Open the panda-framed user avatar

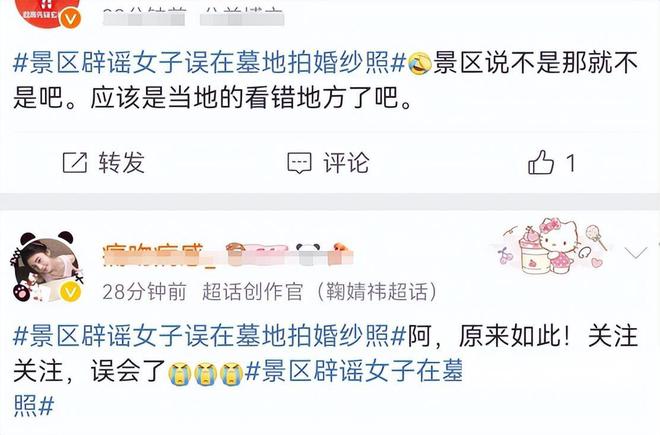point(46,267)
